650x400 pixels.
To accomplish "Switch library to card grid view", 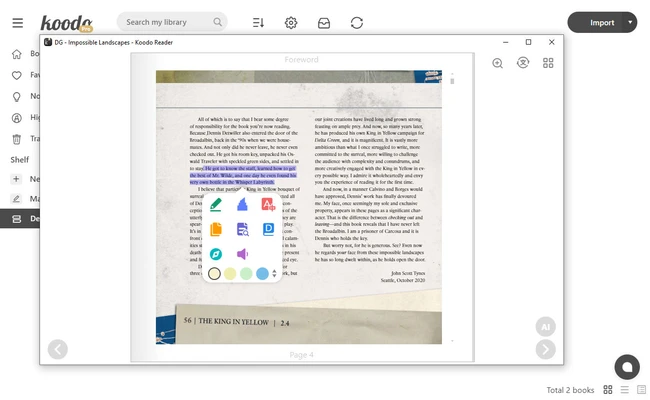I will (x=608, y=390).
